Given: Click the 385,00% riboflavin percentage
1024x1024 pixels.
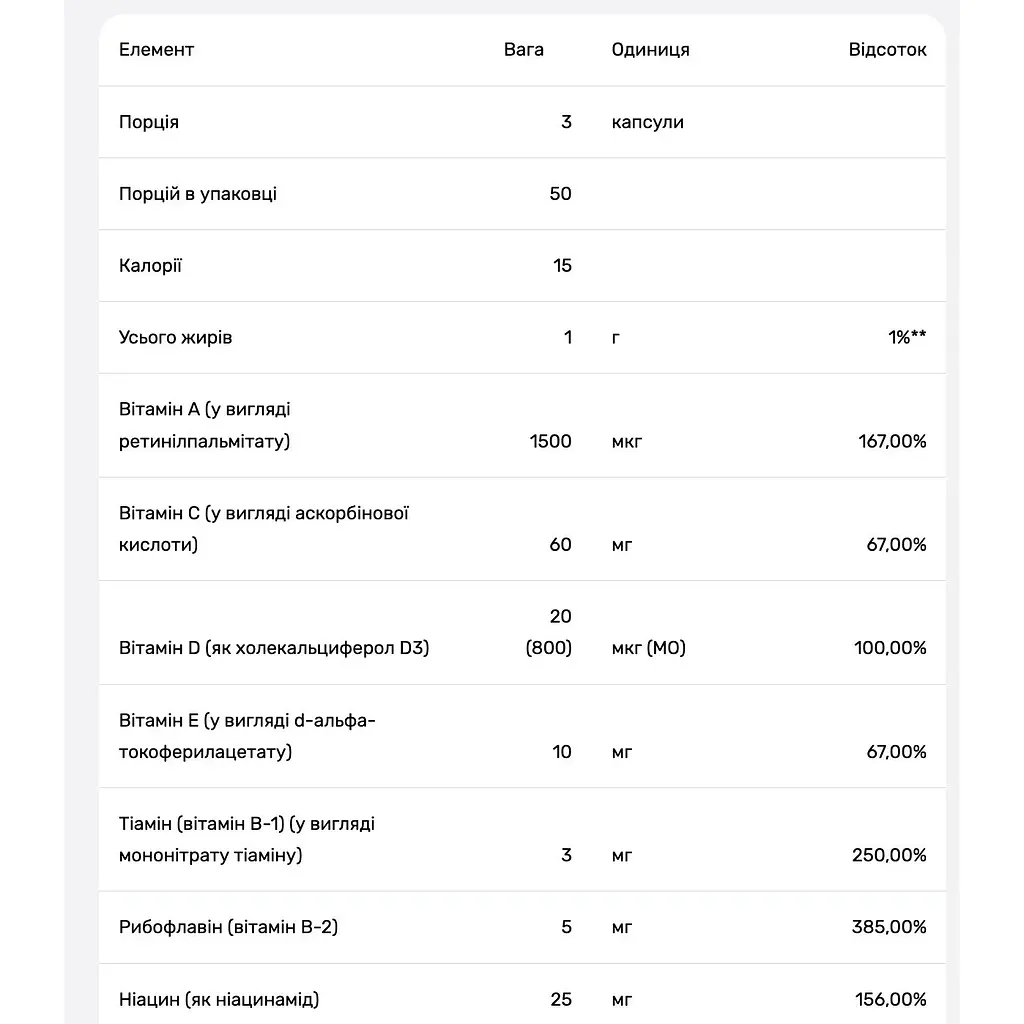Looking at the screenshot, I should (889, 927).
